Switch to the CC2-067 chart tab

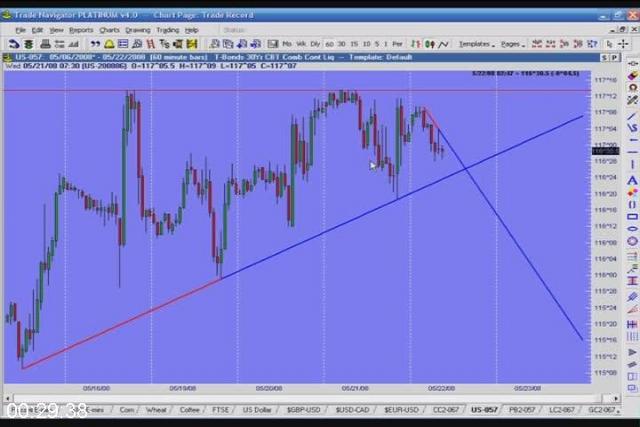446,410
